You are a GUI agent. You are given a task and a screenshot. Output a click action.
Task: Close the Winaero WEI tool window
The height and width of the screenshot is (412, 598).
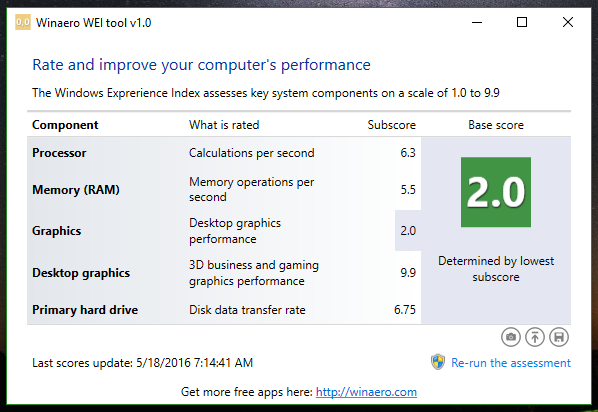tap(567, 23)
